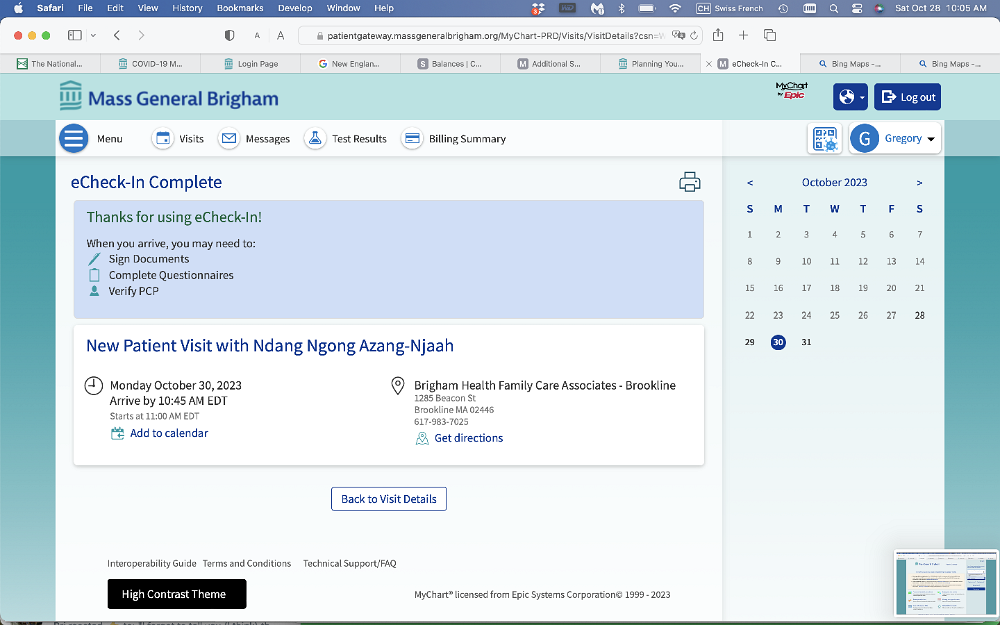Select October 31 on the calendar
Image resolution: width=1000 pixels, height=625 pixels.
tap(806, 342)
